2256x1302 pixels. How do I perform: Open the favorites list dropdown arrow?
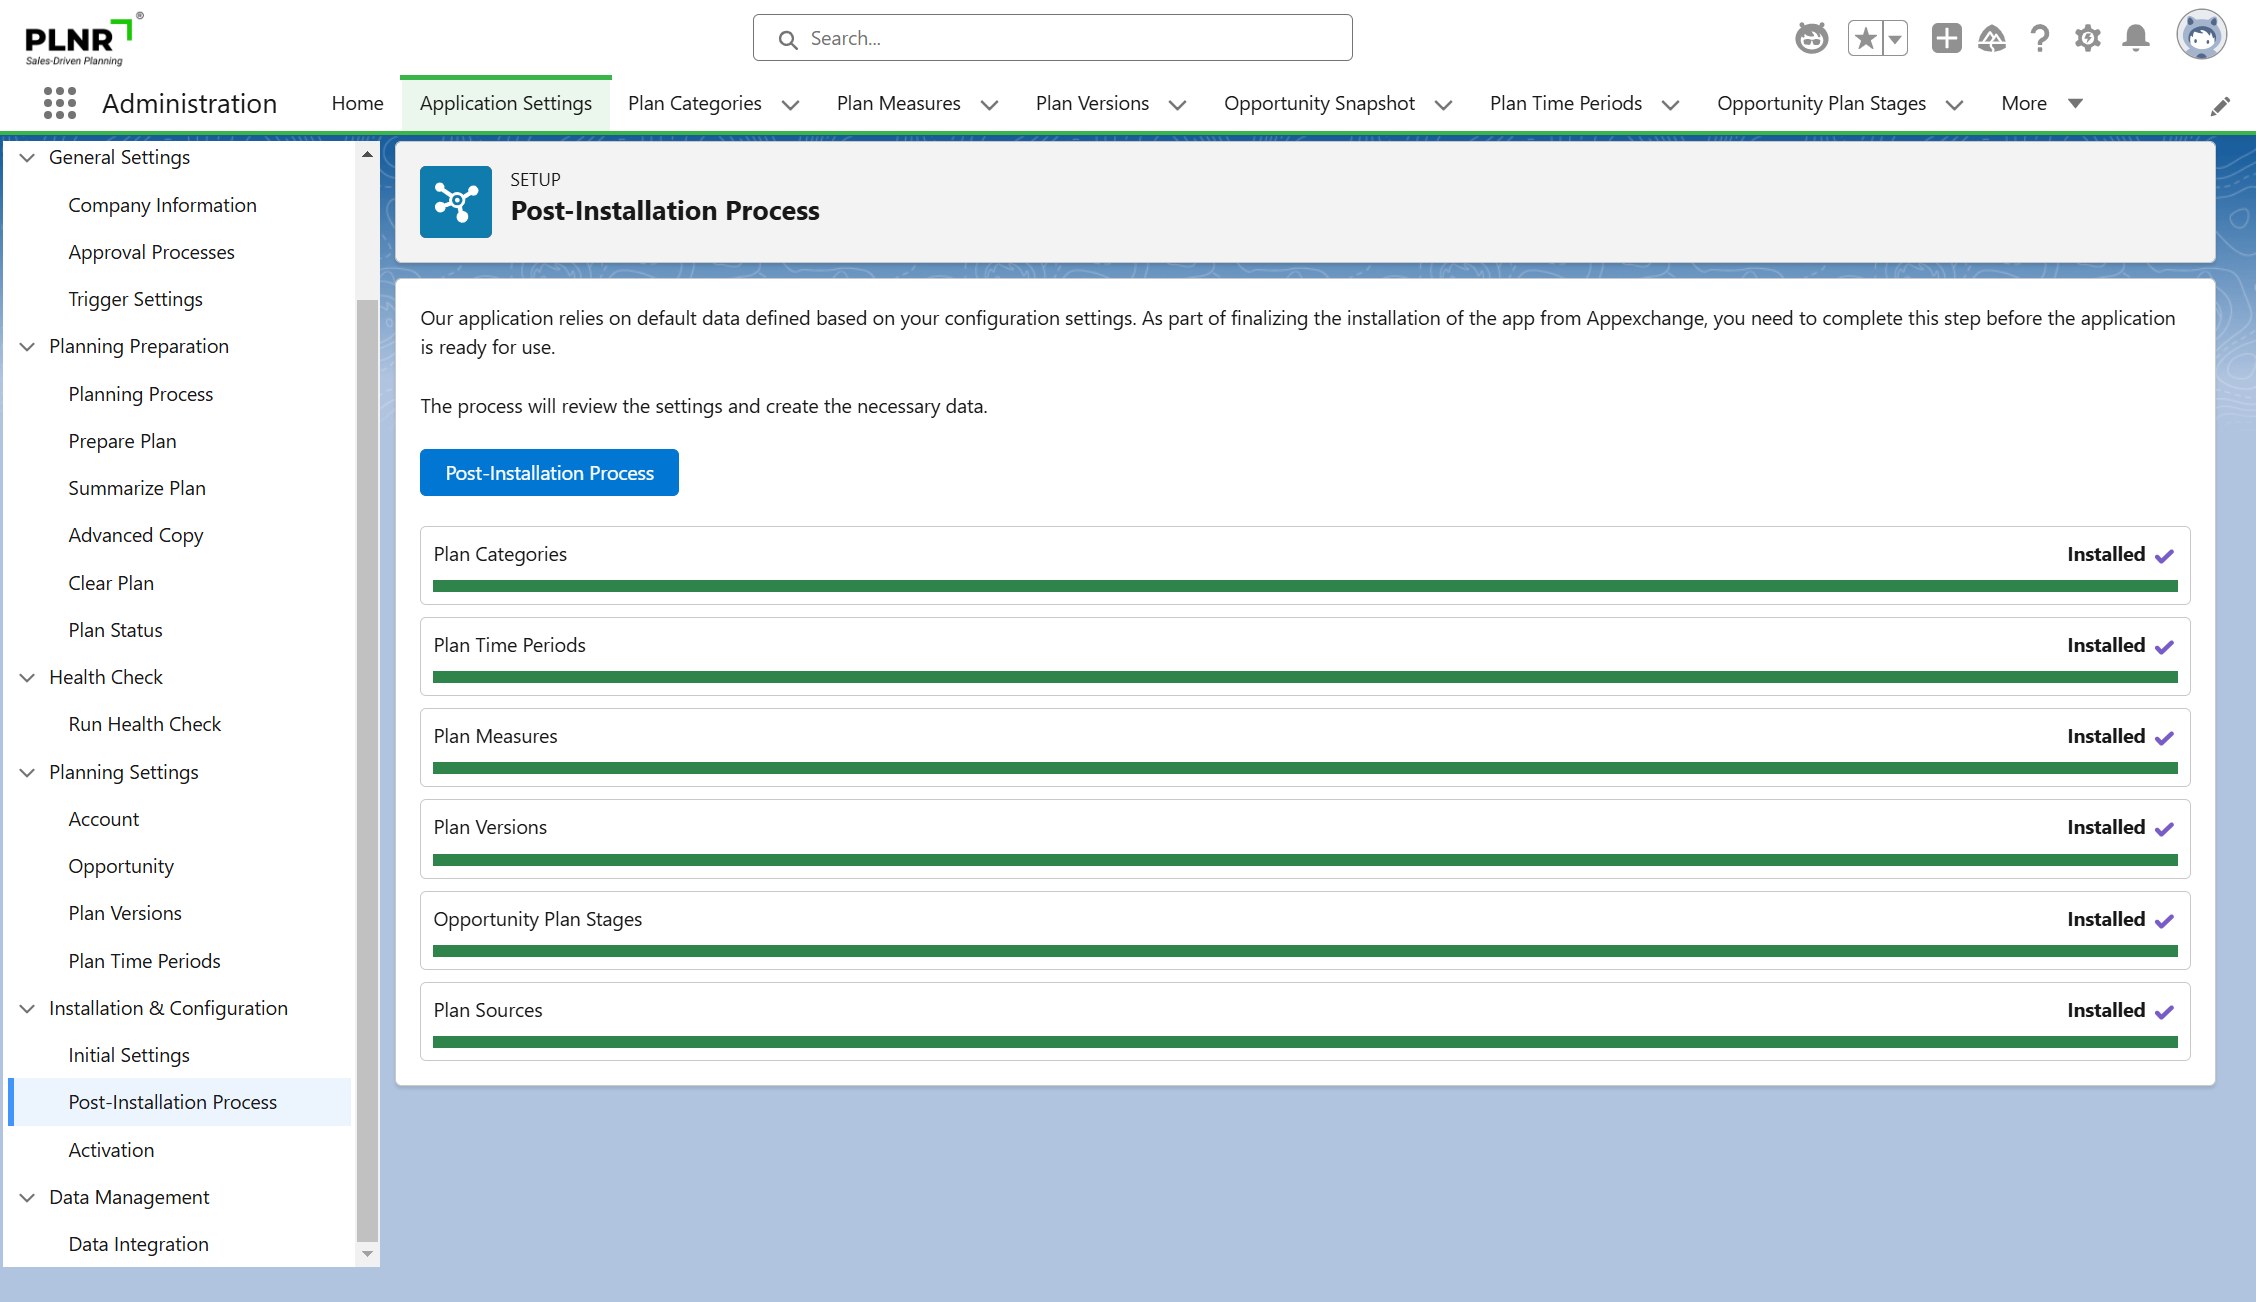pos(1895,39)
